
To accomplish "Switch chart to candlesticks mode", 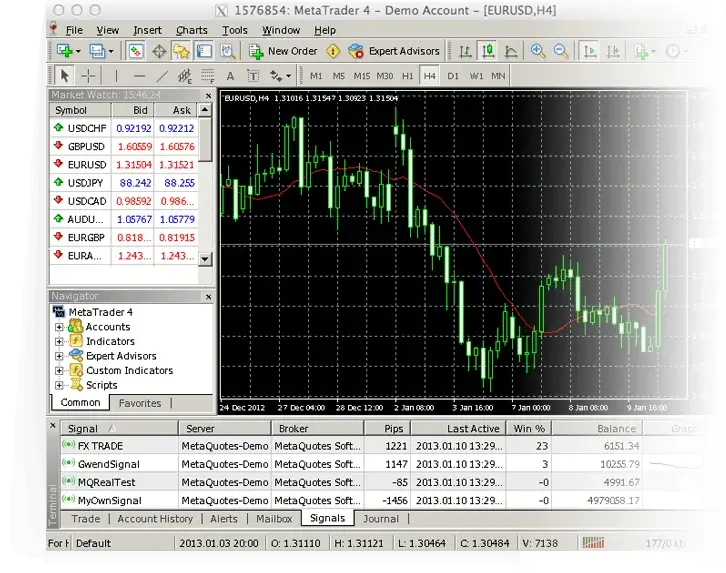I will click(488, 51).
